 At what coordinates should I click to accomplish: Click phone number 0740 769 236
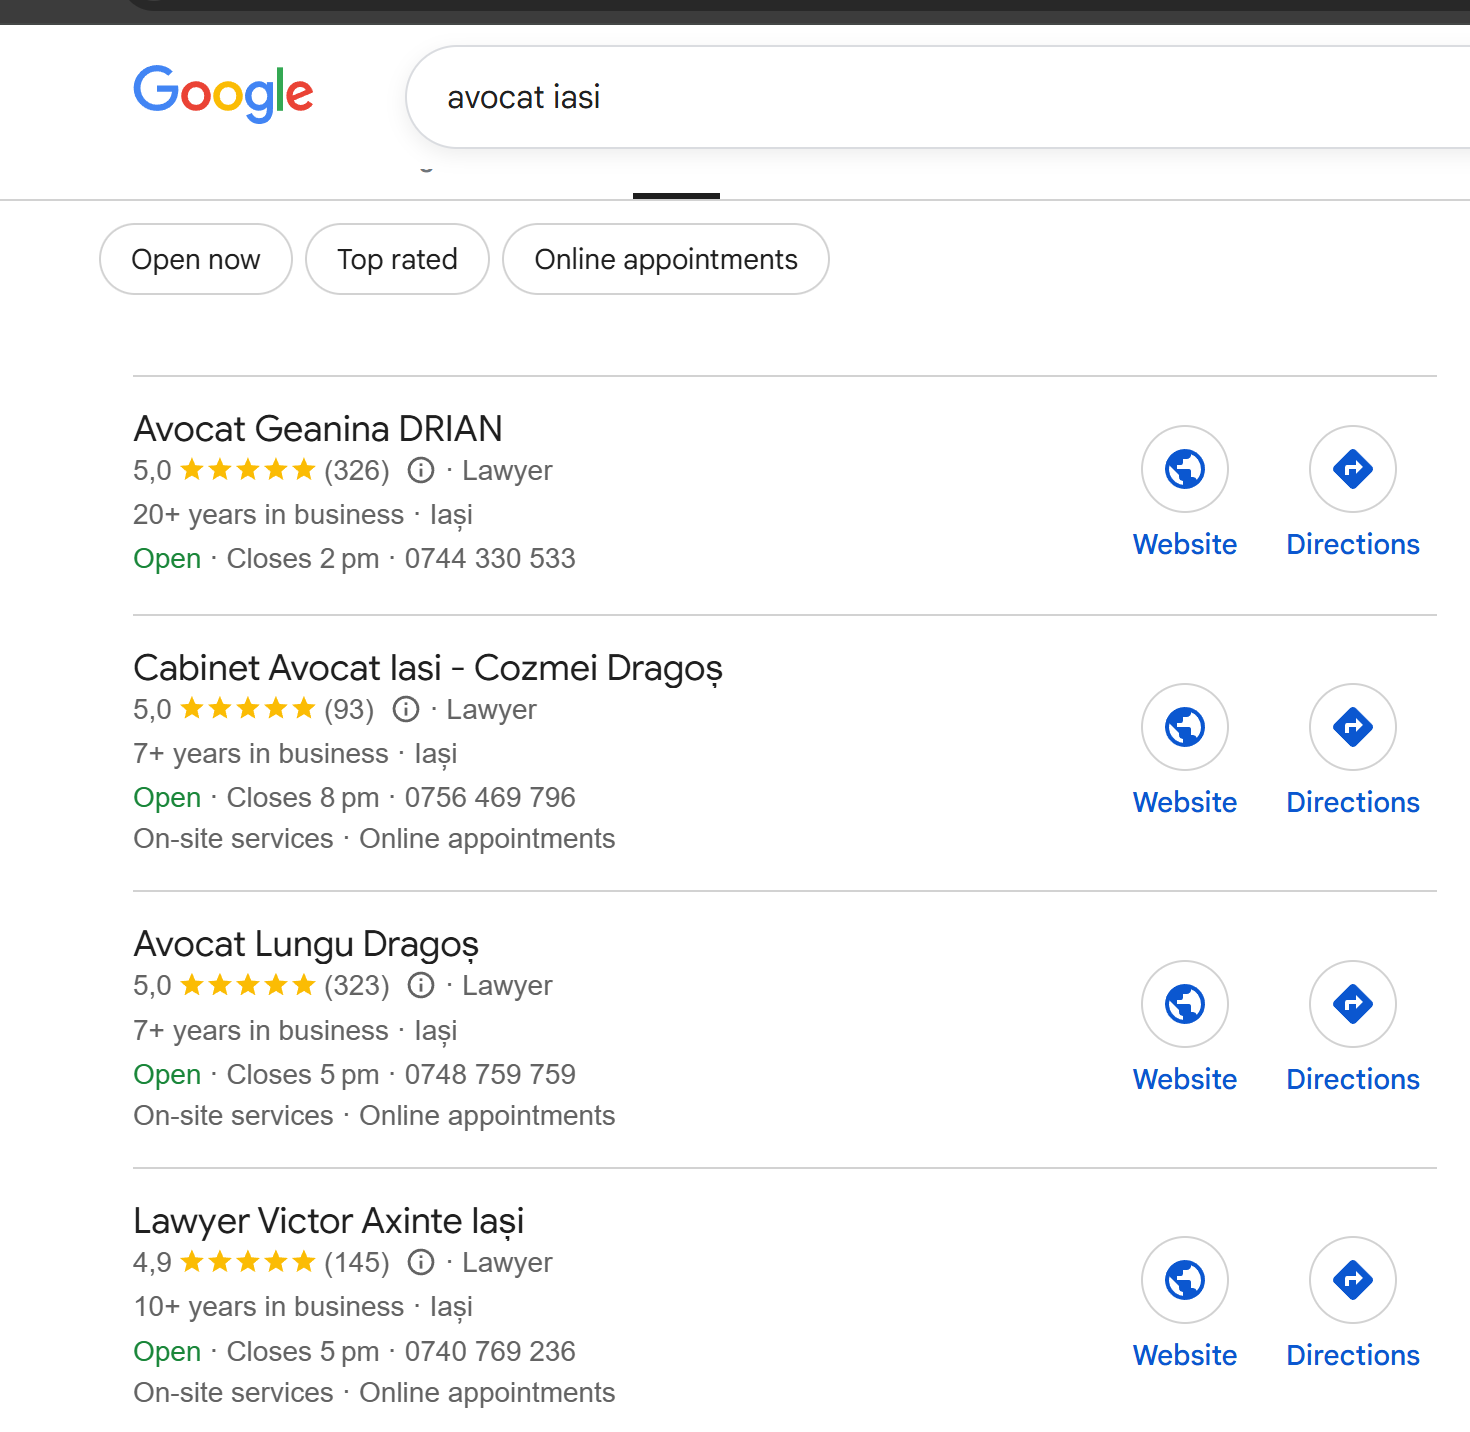490,1351
